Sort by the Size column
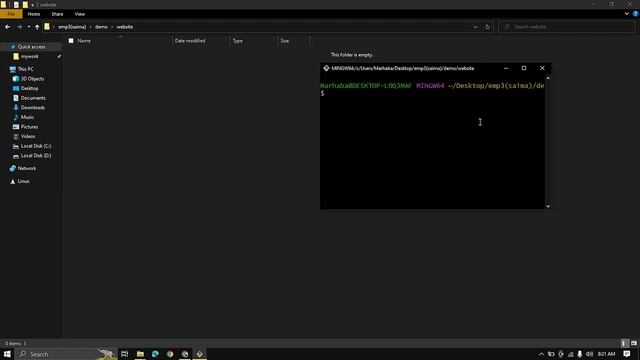Screen dimensions: 640x360 [284, 41]
